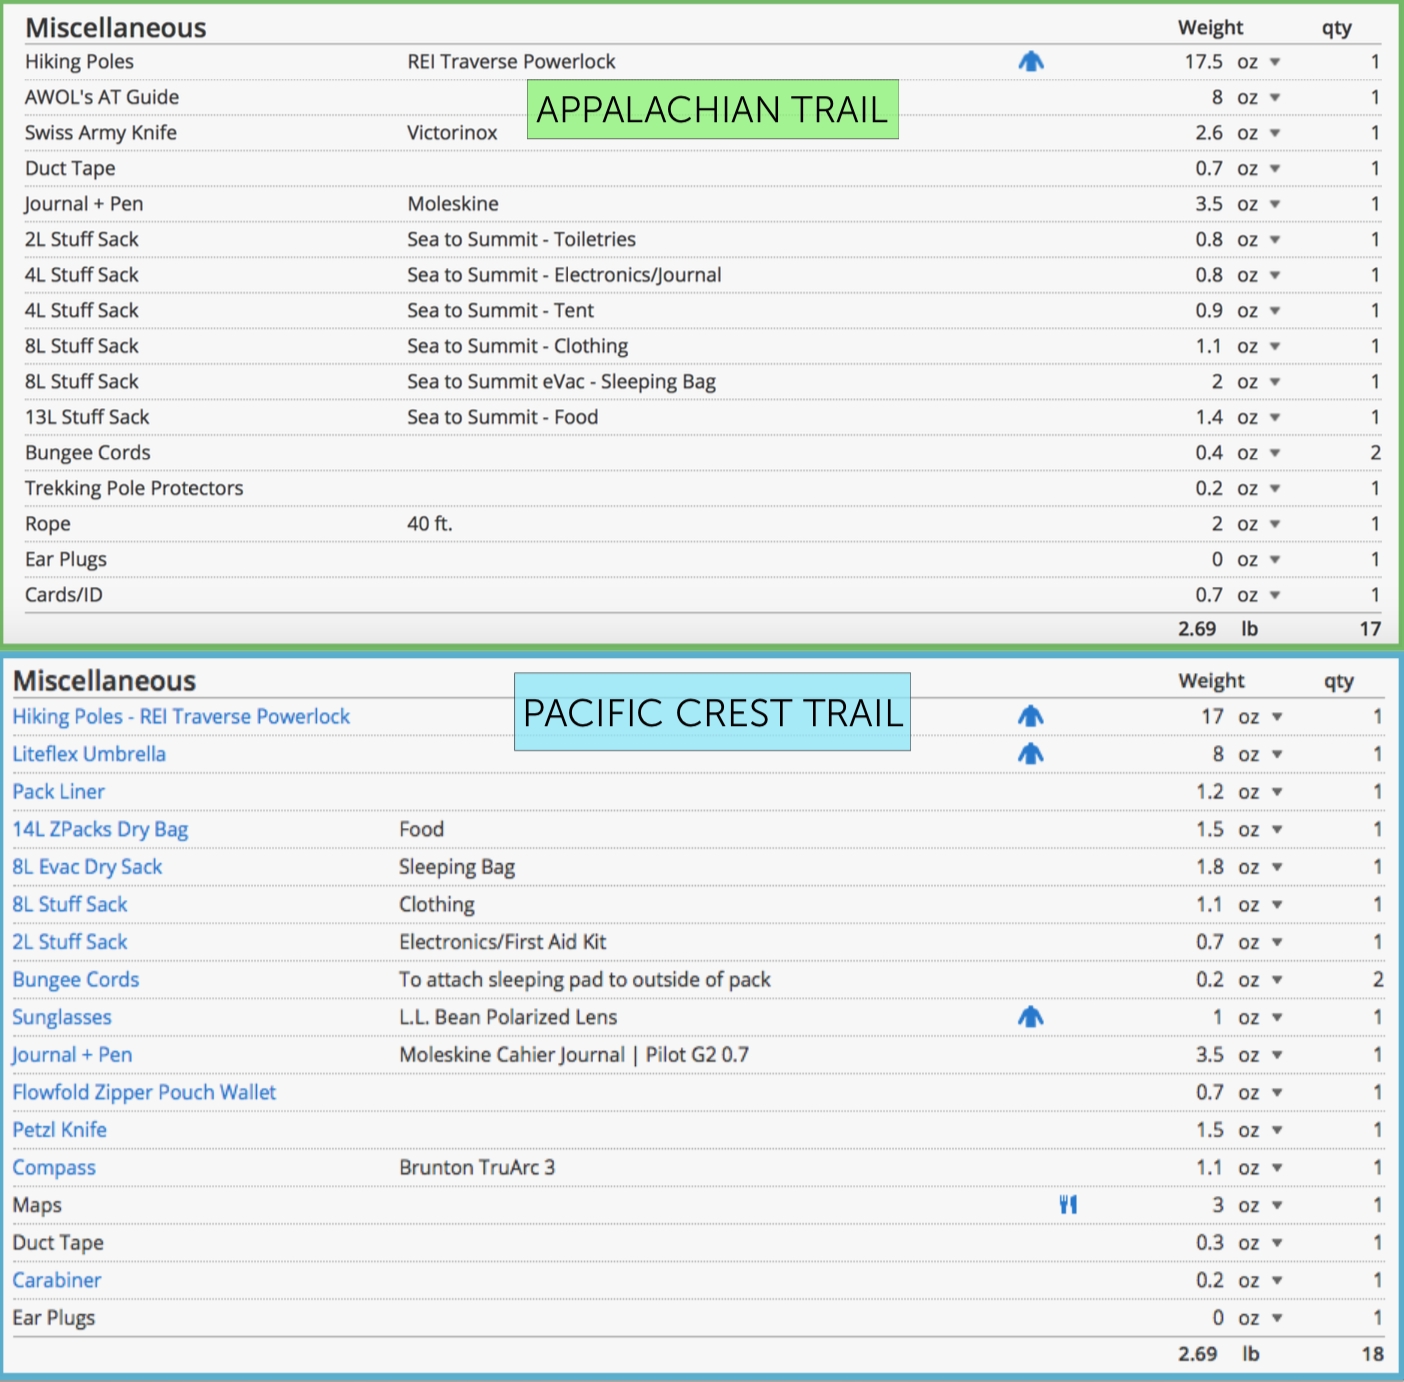The width and height of the screenshot is (1404, 1382).
Task: Open the Compass link
Action: coord(54,1168)
